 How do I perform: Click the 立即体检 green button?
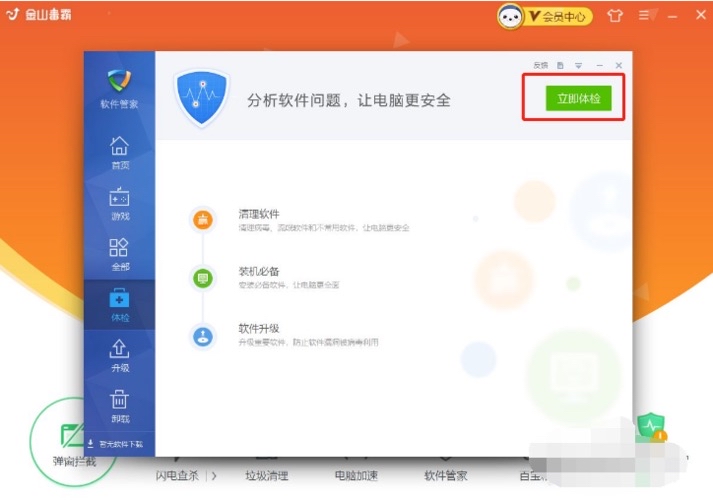click(578, 98)
